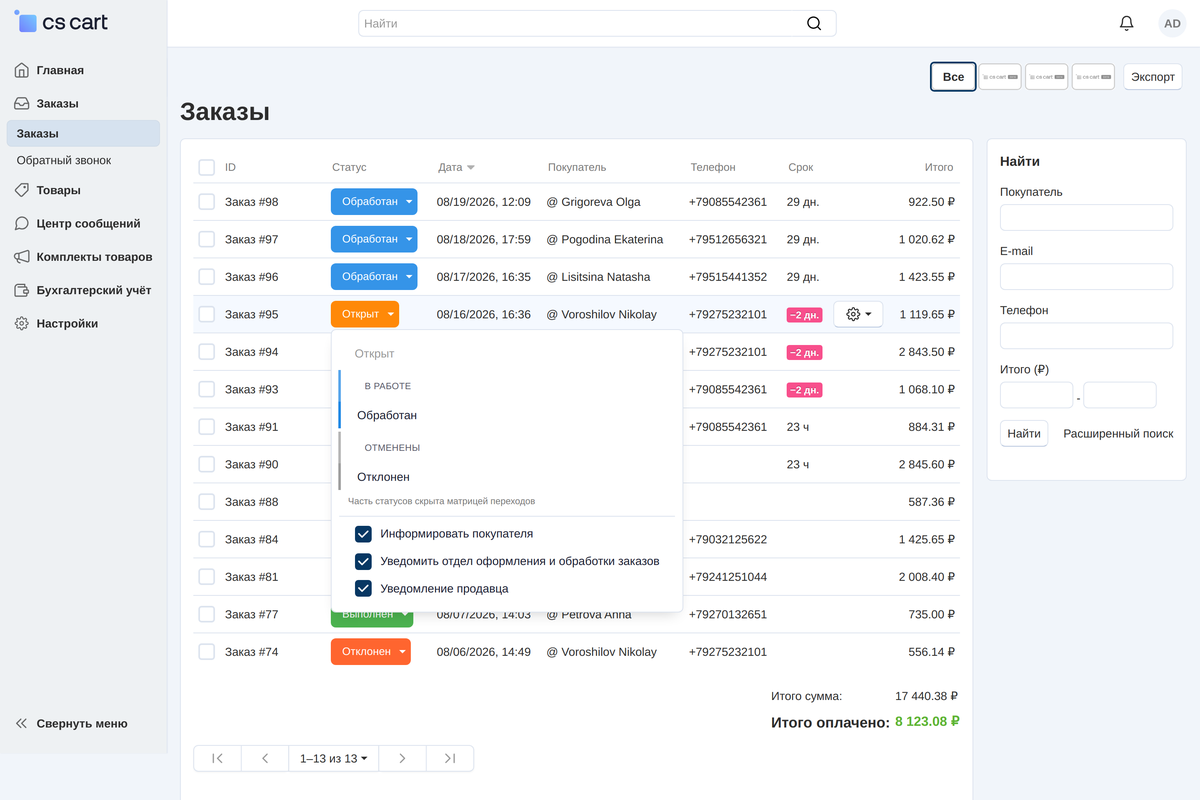Click the −2 дн. badge on Заказ #95
This screenshot has height=800, width=1200.
coord(805,315)
